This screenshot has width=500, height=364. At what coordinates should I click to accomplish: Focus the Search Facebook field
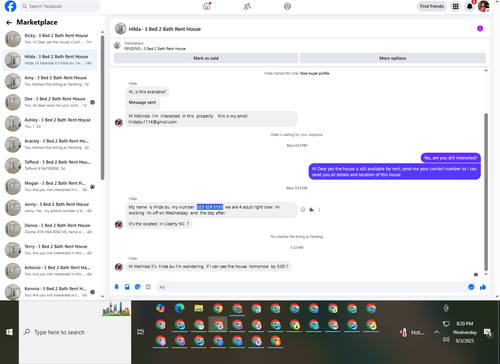[x=60, y=6]
